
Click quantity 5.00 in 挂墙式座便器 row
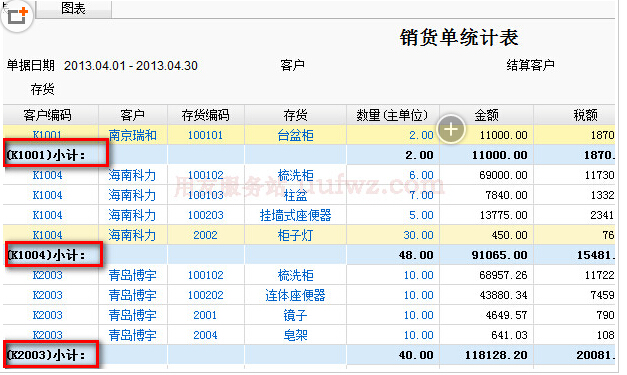(x=421, y=215)
